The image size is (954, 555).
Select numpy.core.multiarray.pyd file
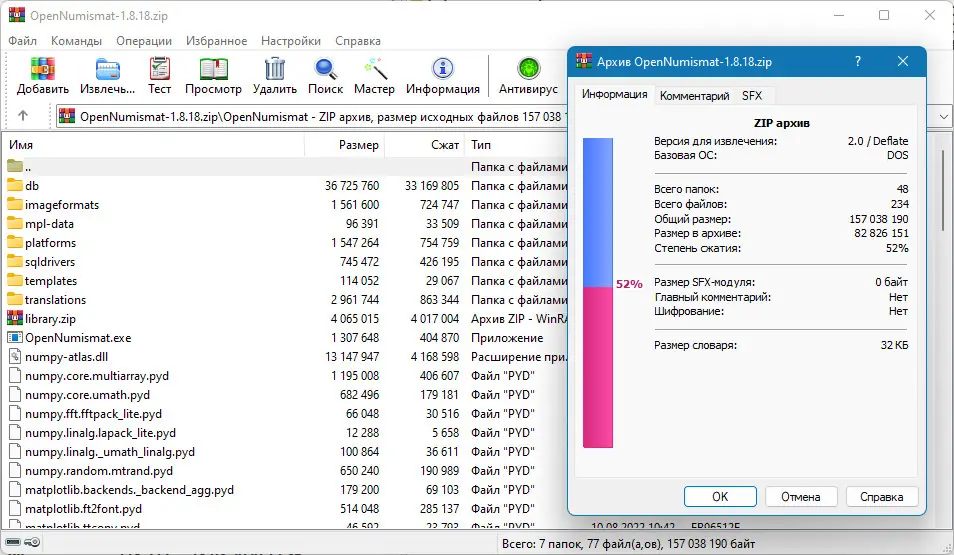97,375
